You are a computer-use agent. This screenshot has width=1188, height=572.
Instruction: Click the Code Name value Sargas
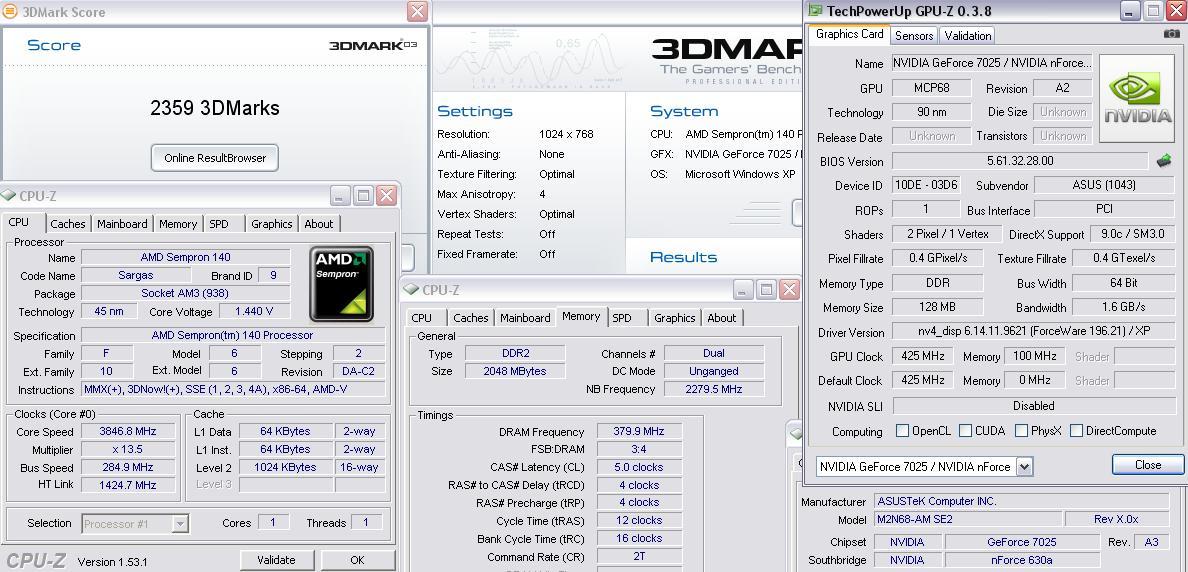(136, 275)
